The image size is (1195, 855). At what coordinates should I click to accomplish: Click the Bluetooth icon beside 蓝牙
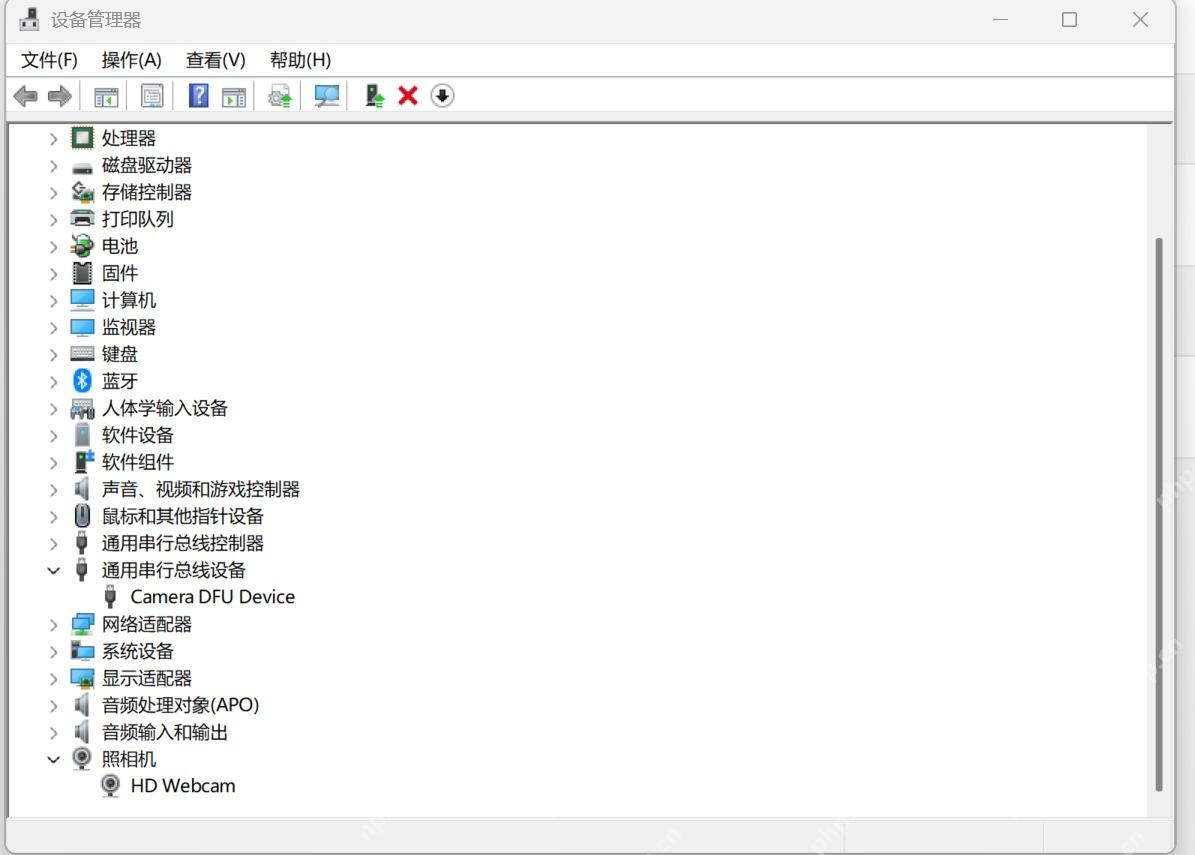pyautogui.click(x=82, y=381)
